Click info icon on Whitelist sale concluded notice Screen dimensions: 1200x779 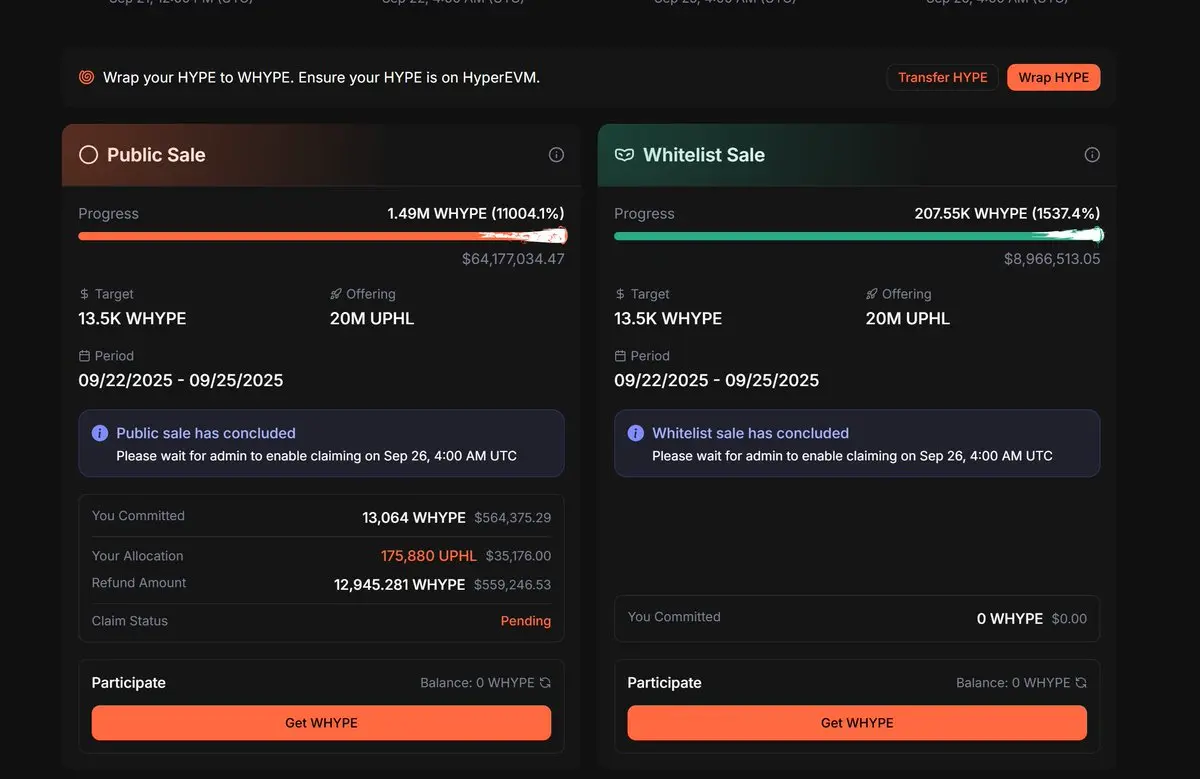click(x=636, y=433)
